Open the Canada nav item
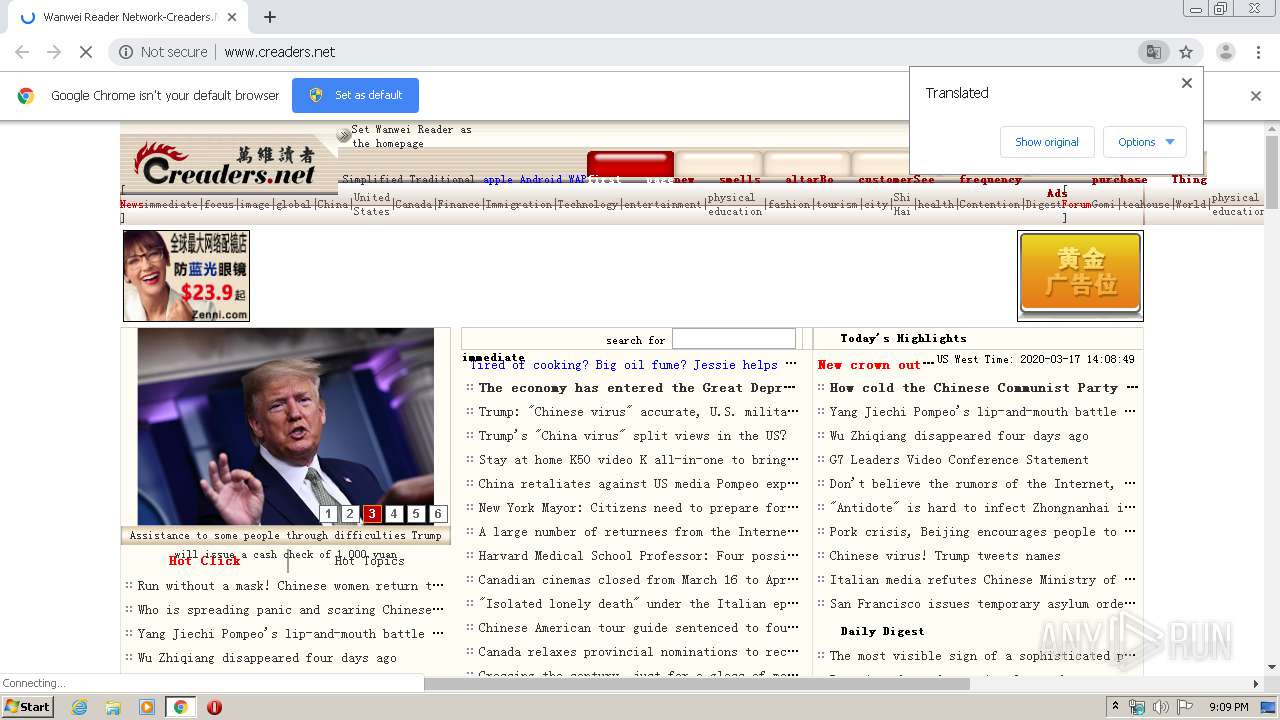 coord(413,204)
